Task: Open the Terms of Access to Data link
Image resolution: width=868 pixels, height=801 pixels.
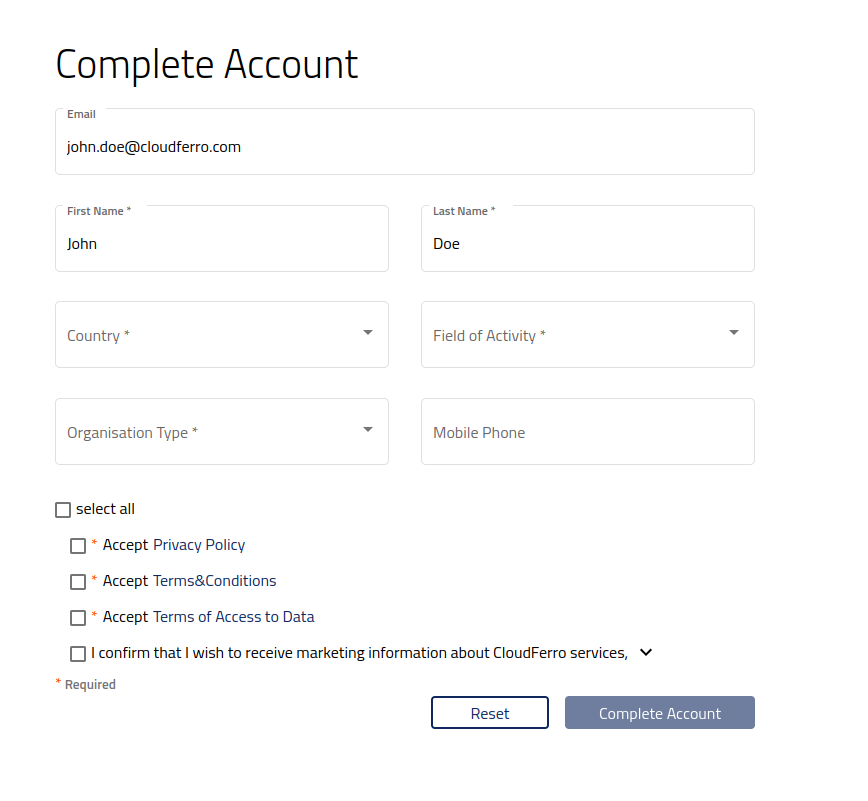Action: (234, 617)
